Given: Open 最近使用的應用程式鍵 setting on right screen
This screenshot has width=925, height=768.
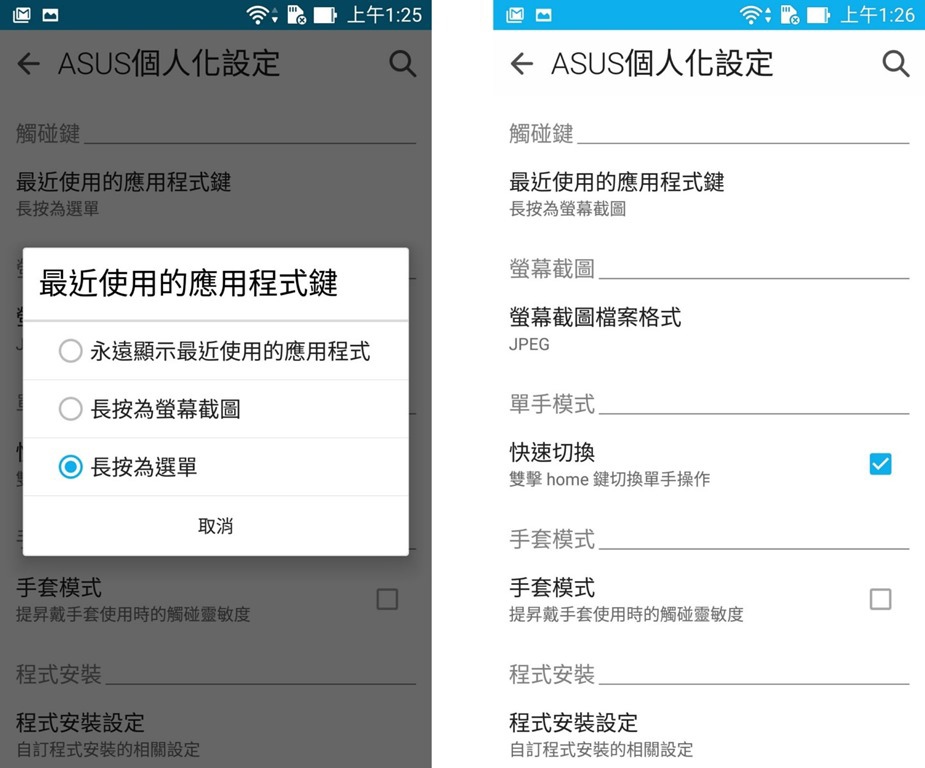Looking at the screenshot, I should pyautogui.click(x=708, y=194).
